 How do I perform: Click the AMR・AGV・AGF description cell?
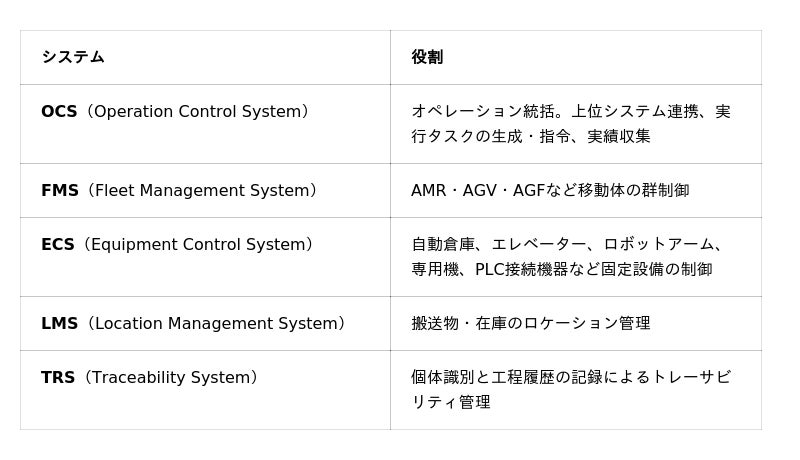pyautogui.click(x=576, y=190)
